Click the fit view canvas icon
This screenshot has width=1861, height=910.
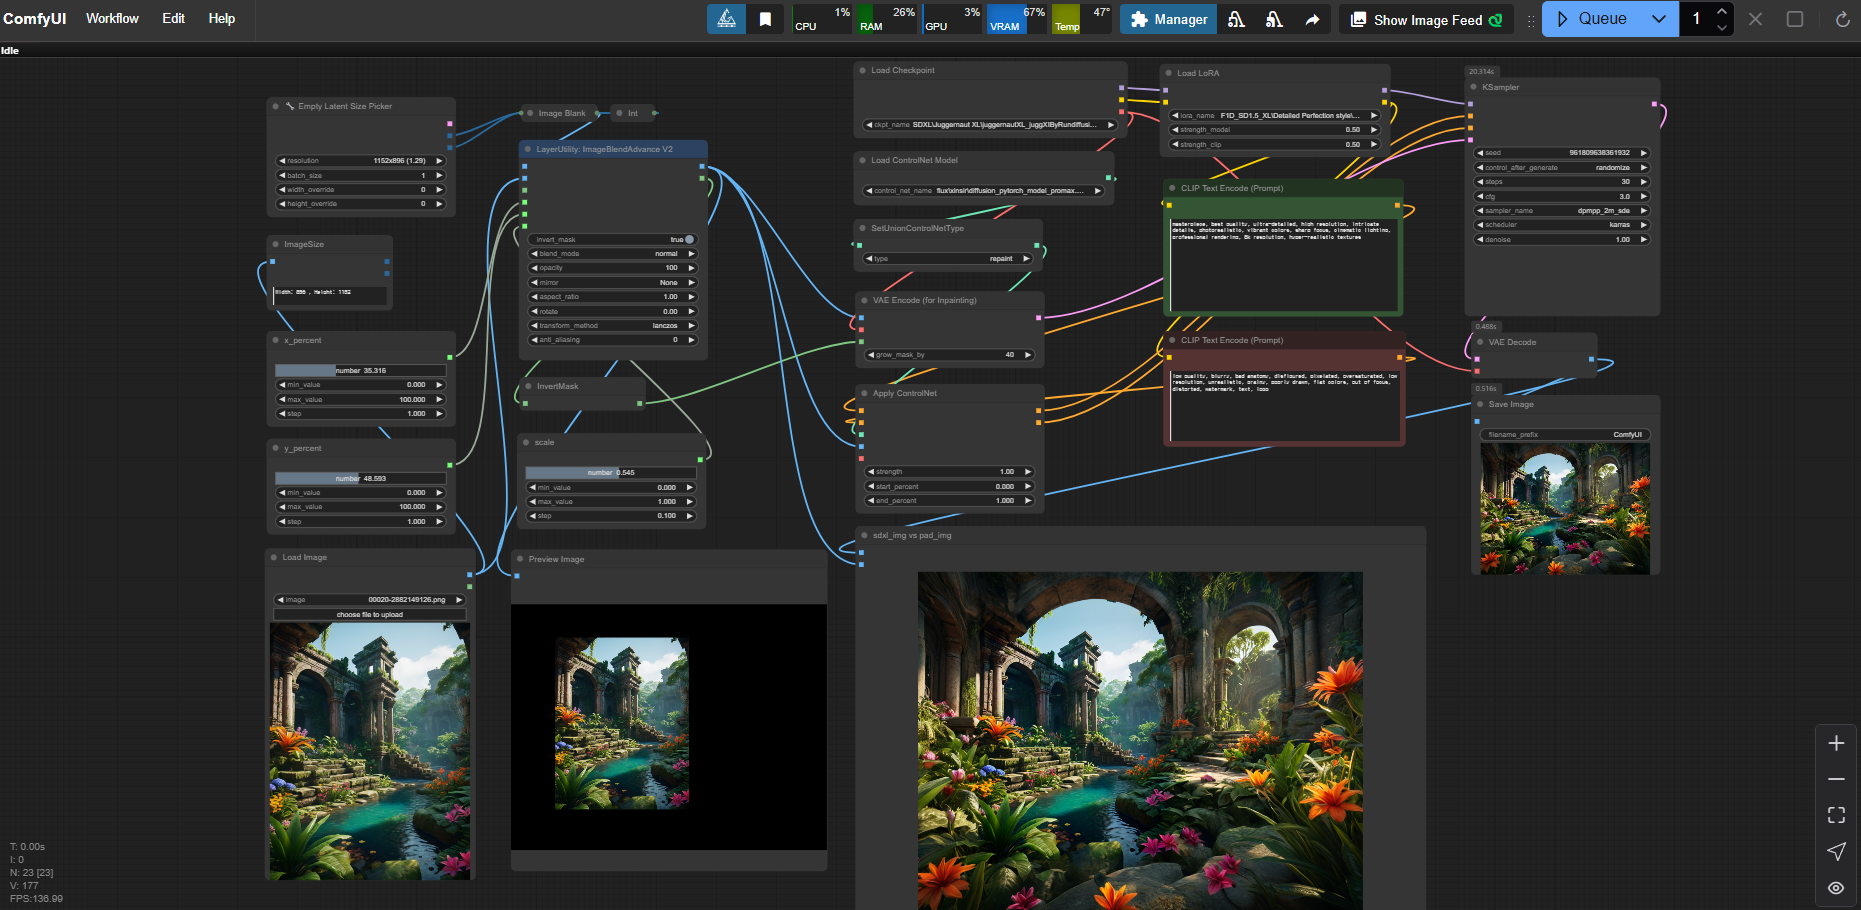point(1836,815)
